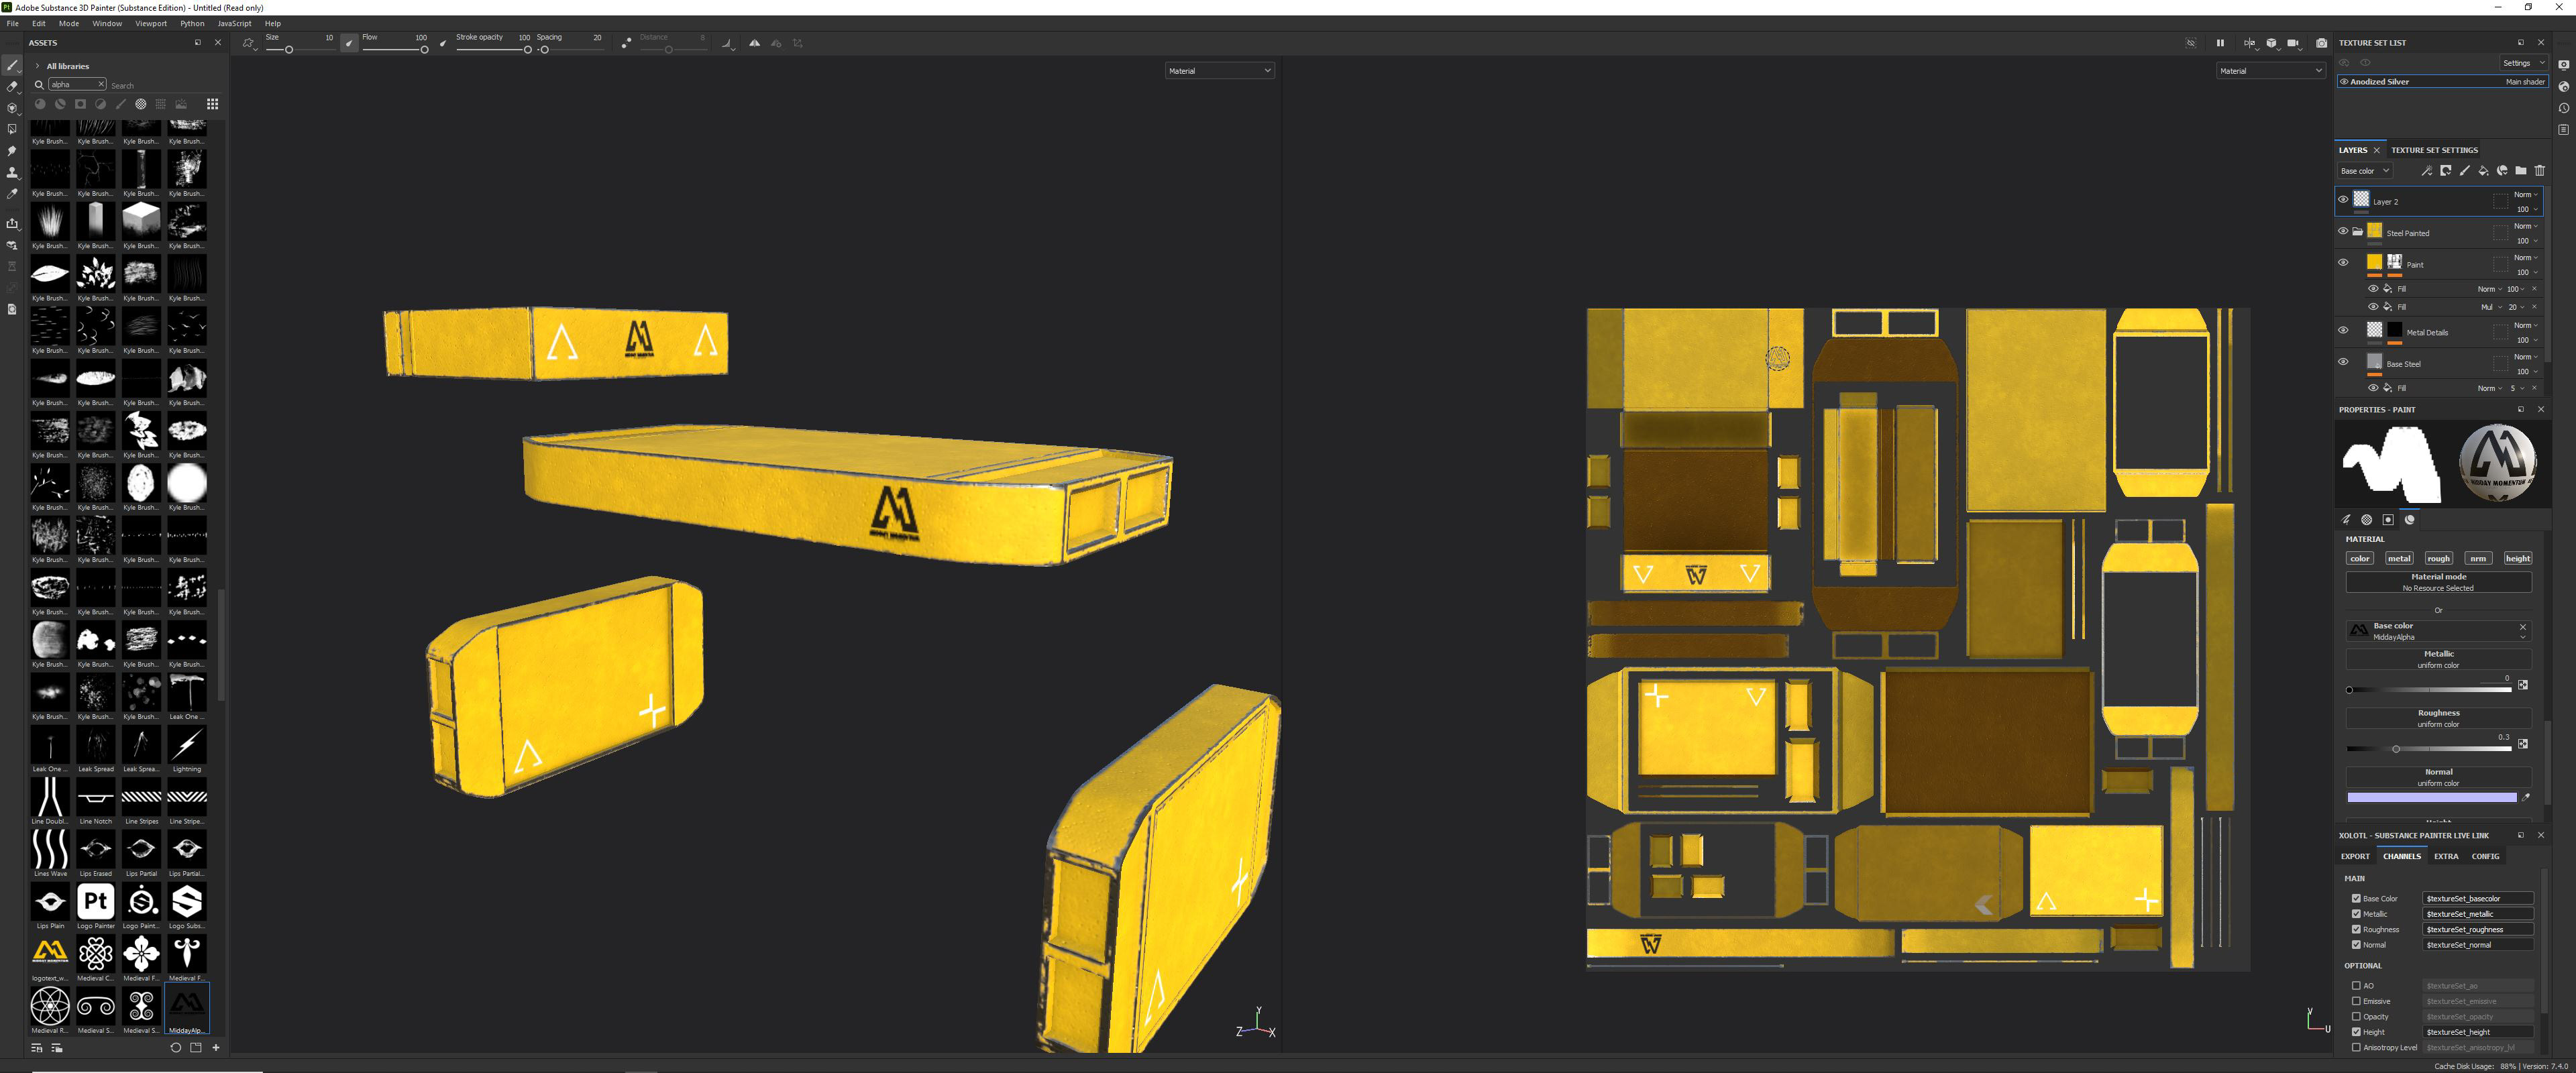This screenshot has height=1073, width=2576.
Task: Switch to Texture Set Settings tab
Action: 2434,150
